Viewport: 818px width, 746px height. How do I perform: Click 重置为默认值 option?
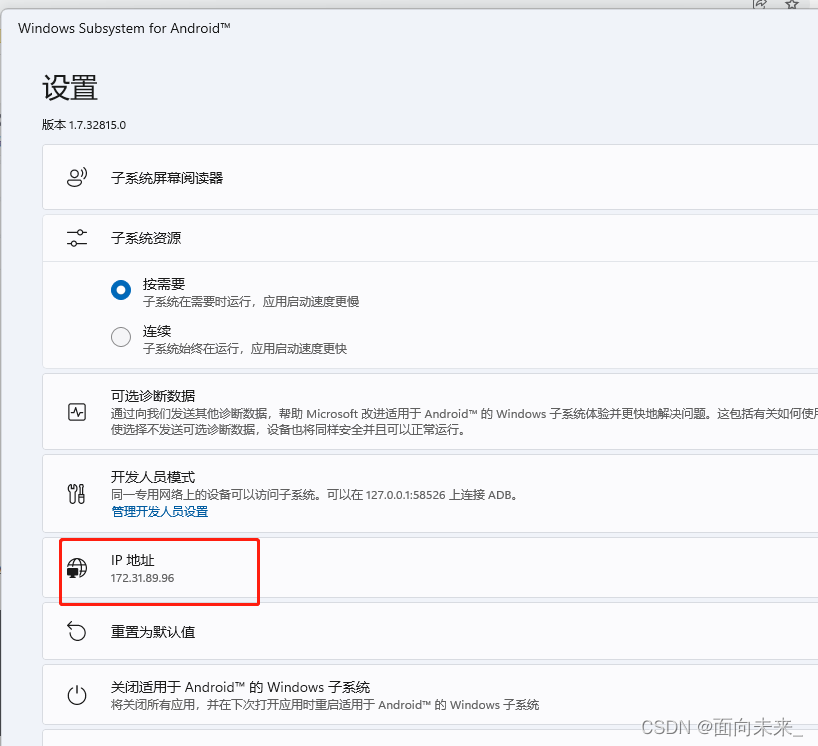(153, 632)
